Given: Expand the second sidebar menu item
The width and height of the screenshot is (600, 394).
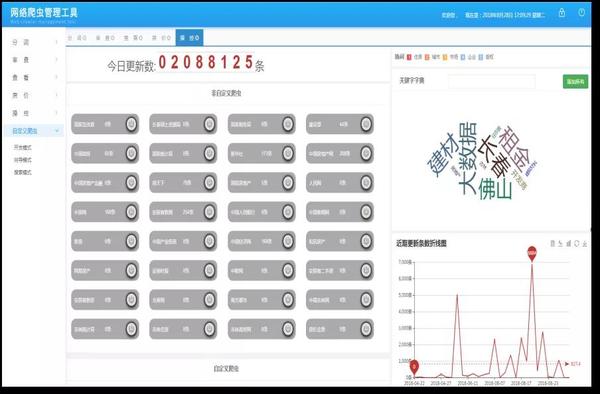Looking at the screenshot, I should (35, 60).
